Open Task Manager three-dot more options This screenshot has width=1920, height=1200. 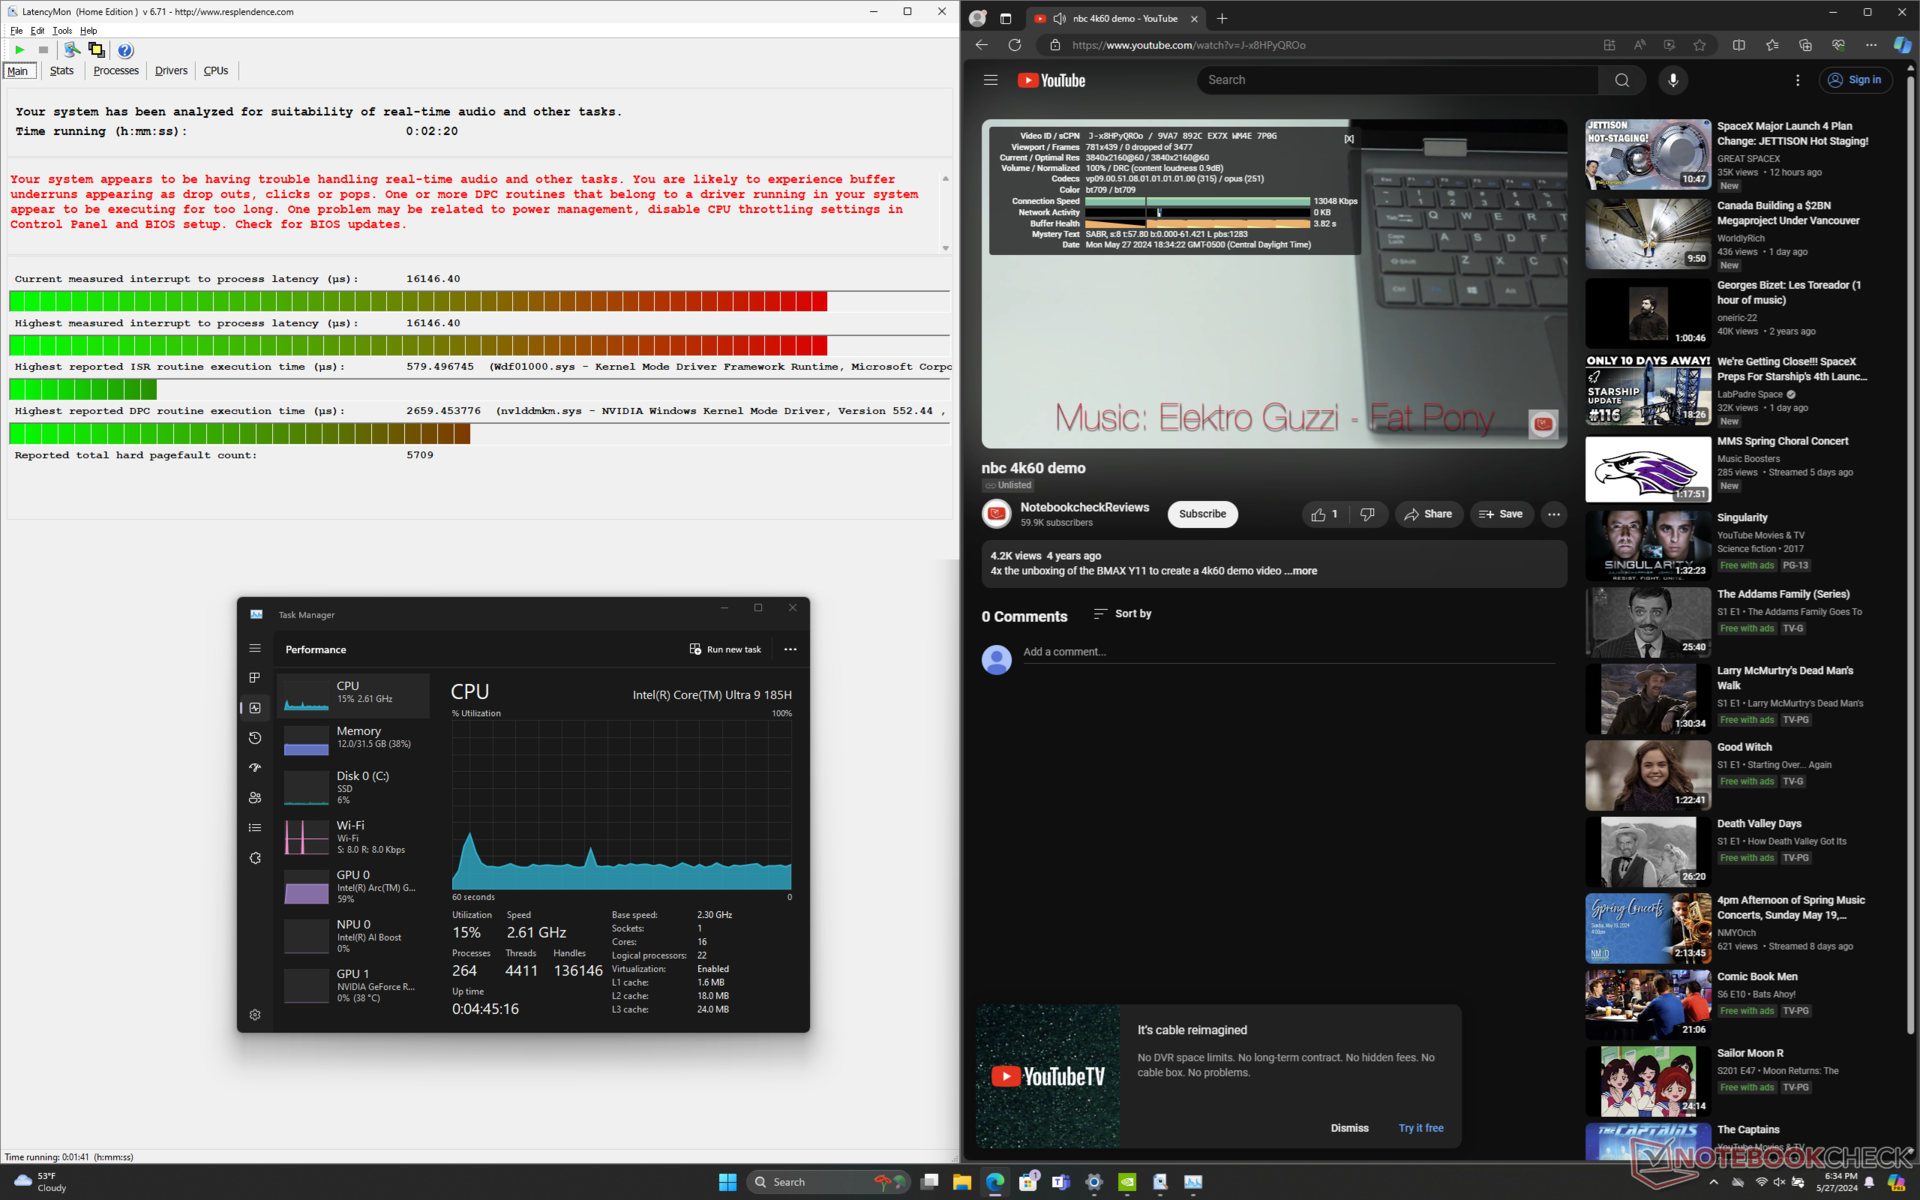pos(790,649)
